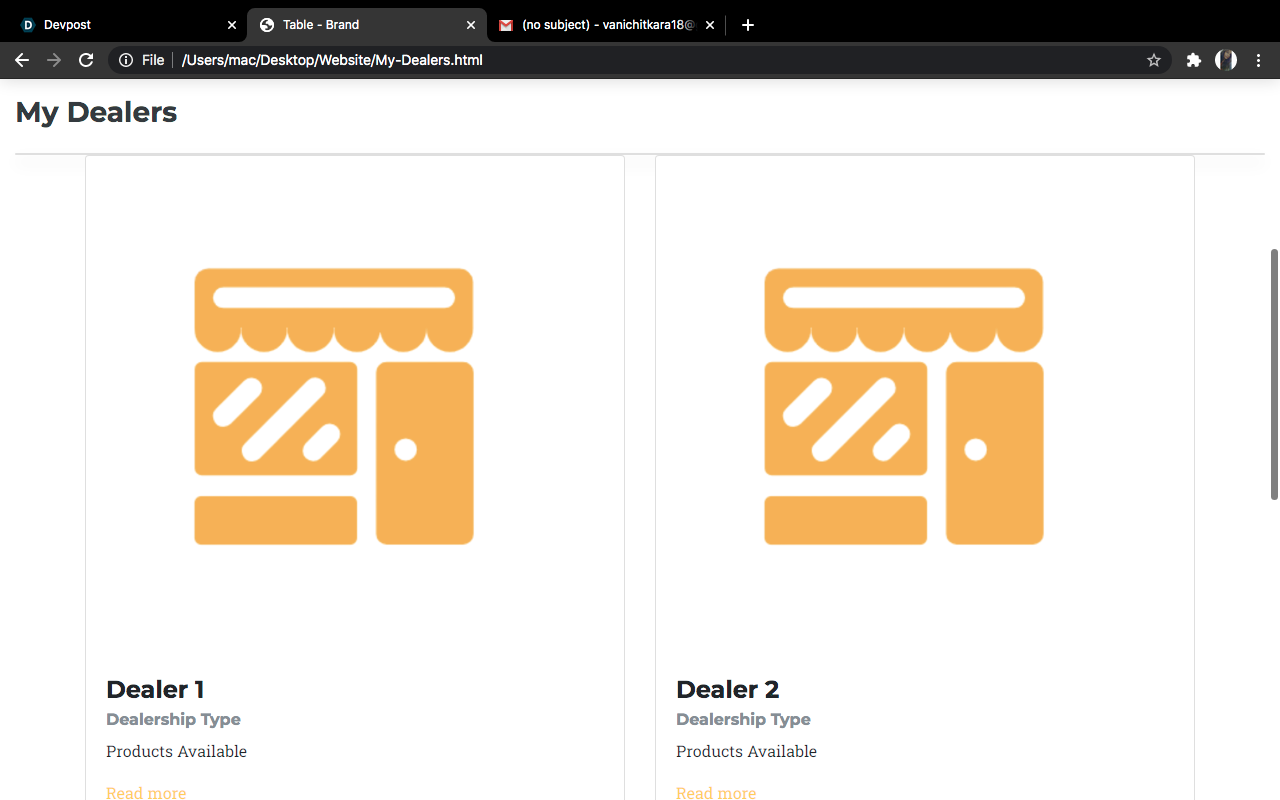This screenshot has height=800, width=1280.
Task: Switch to the Table - Brand tab
Action: click(350, 24)
